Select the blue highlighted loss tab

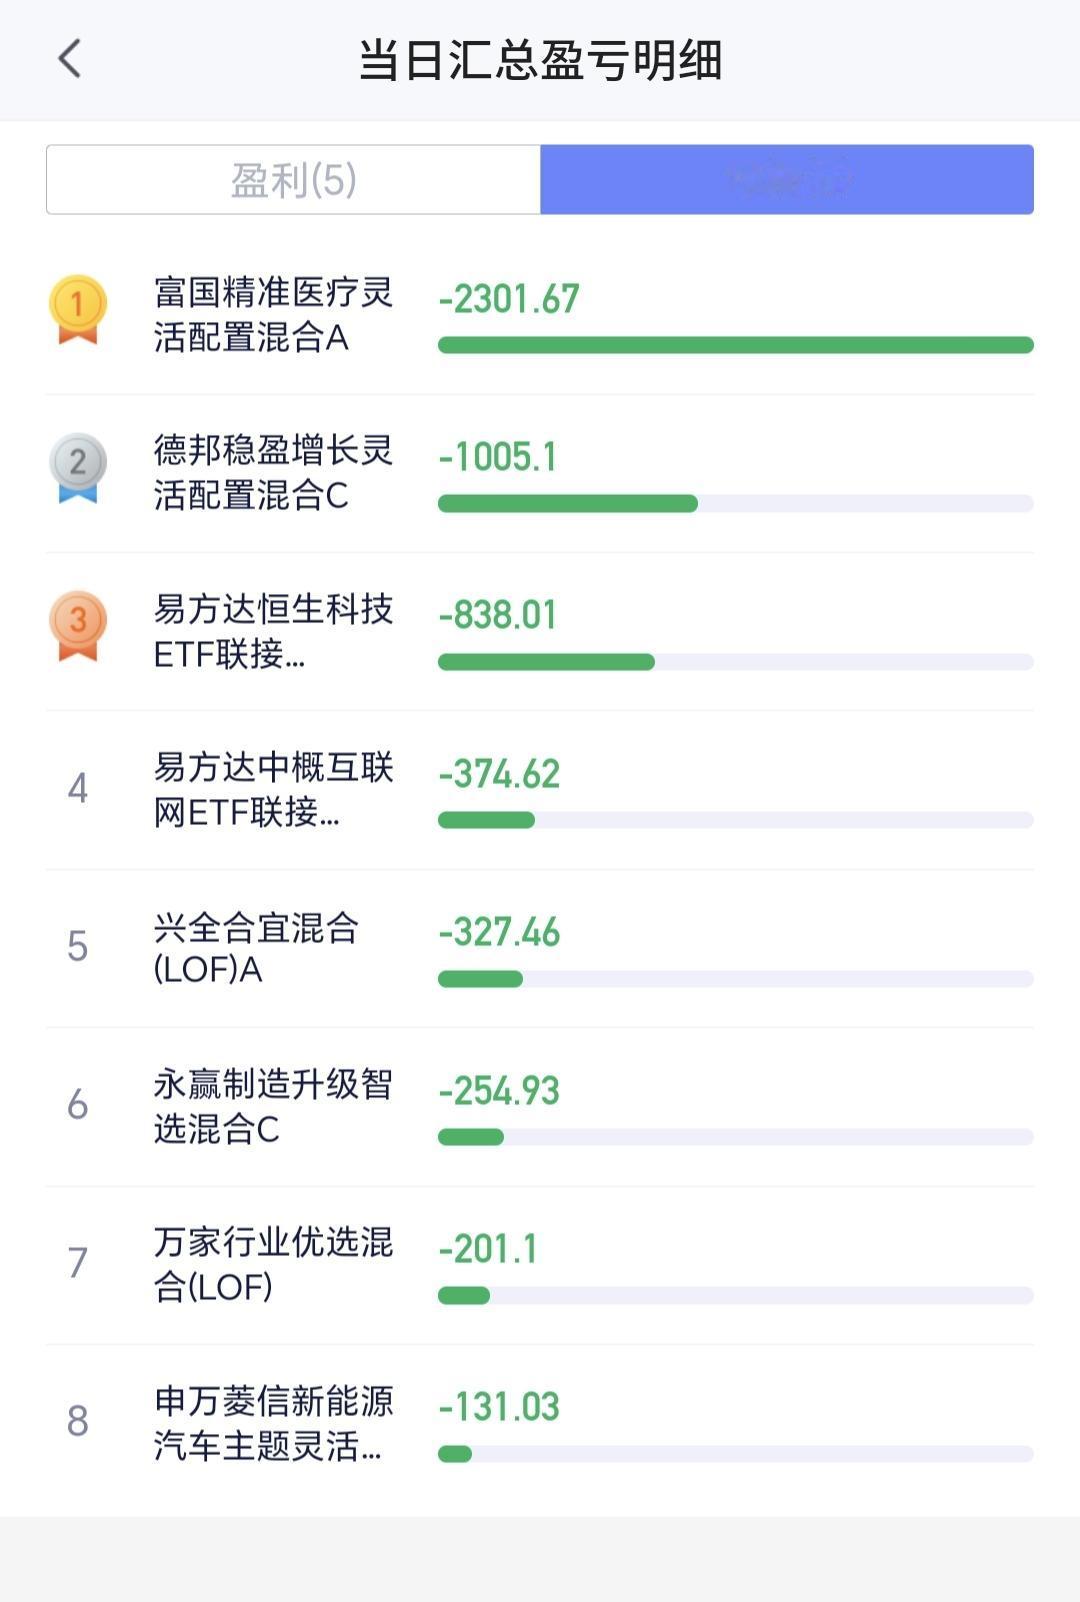pyautogui.click(x=787, y=180)
